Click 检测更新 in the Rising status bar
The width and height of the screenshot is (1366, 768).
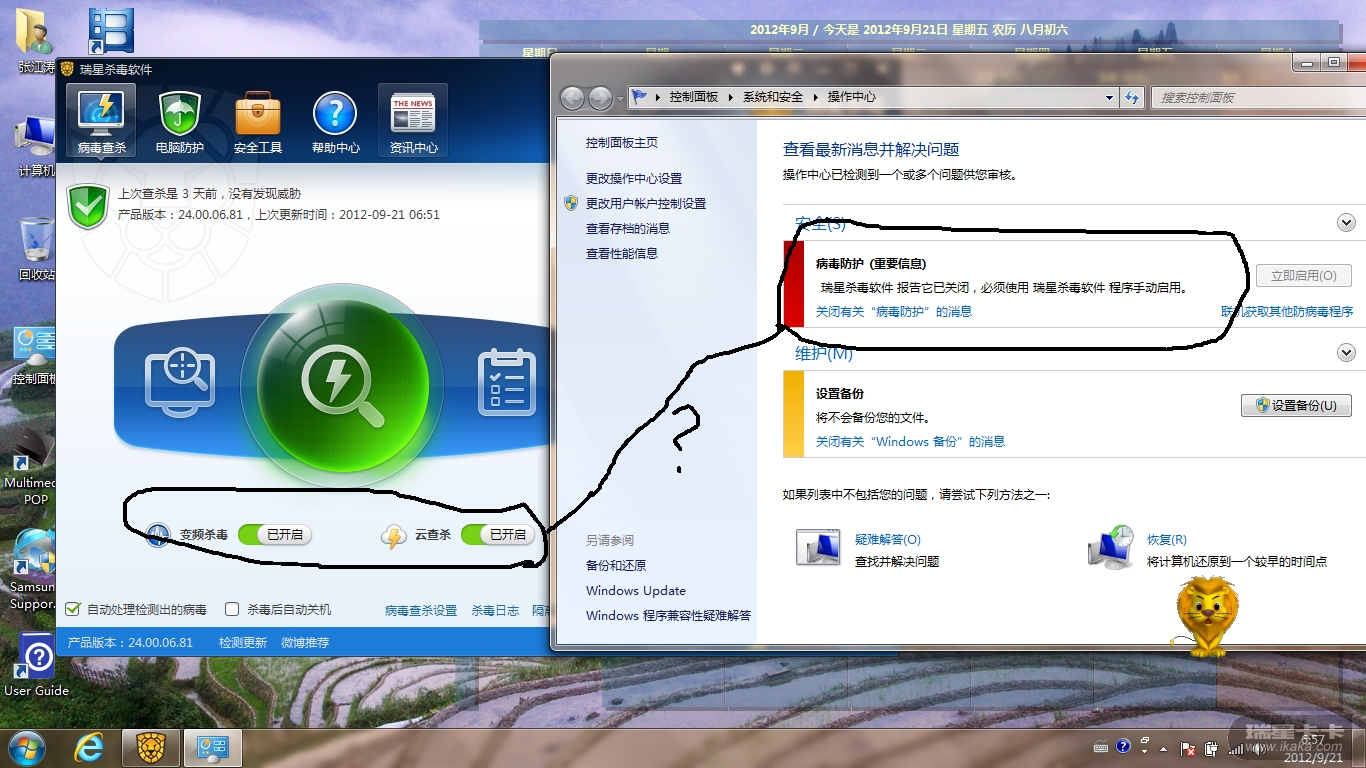243,642
